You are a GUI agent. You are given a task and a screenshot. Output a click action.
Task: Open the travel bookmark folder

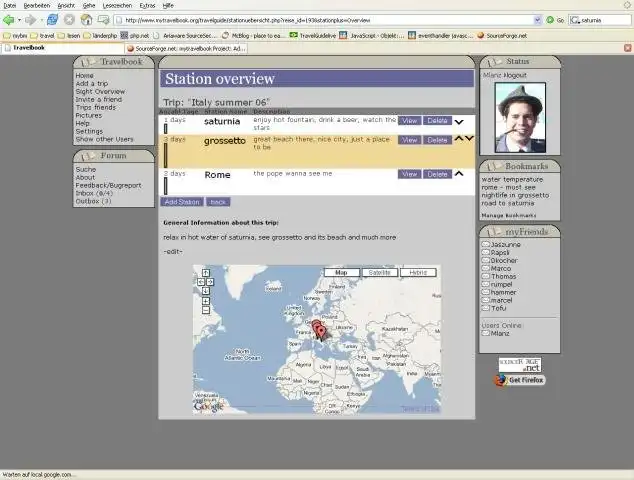click(42, 36)
